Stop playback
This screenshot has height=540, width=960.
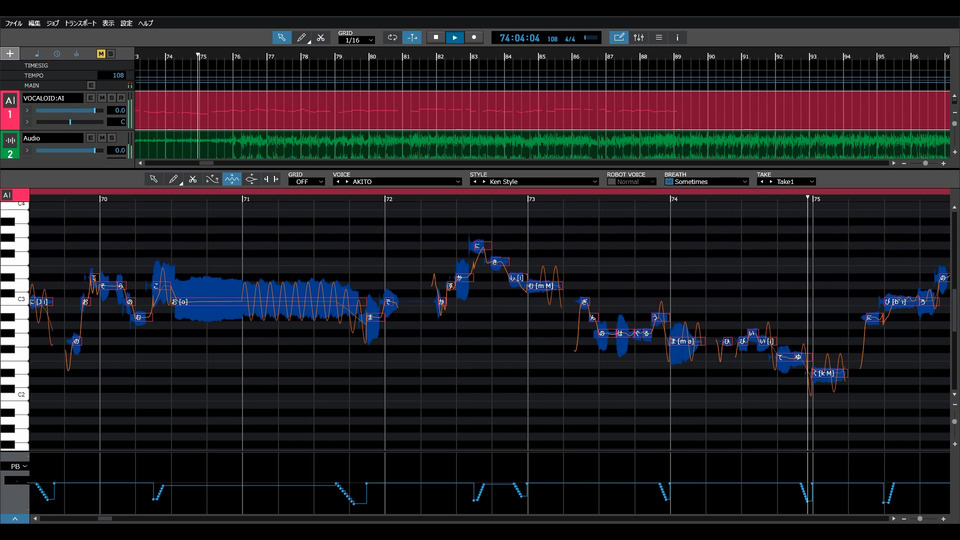[x=436, y=37]
